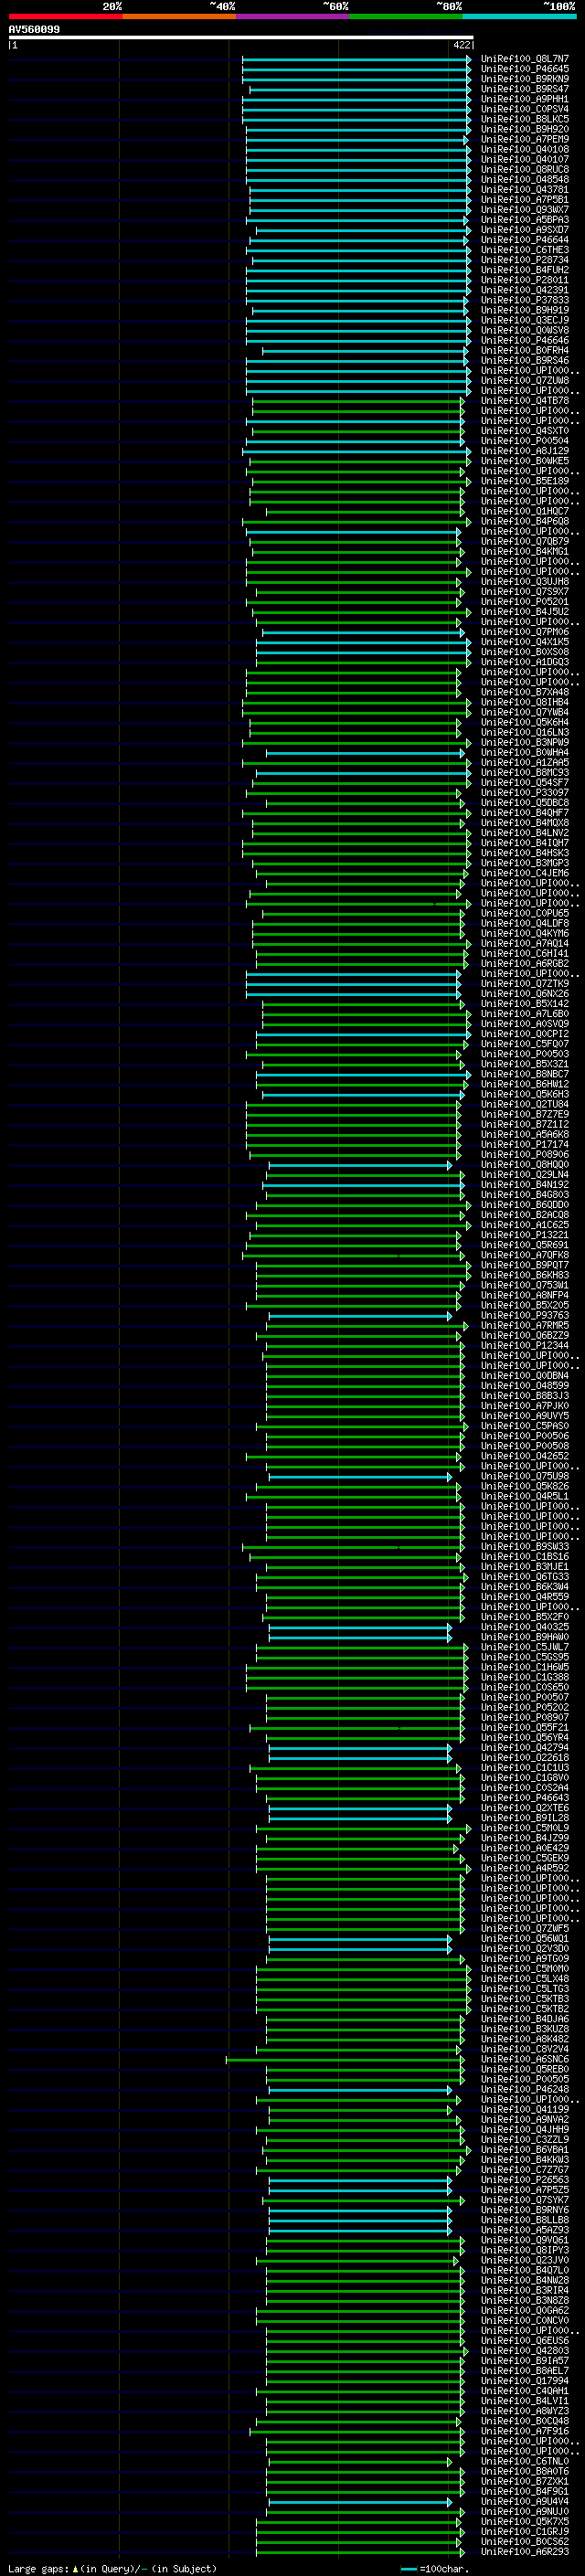Select hit label UniRef100_P08906
The height and width of the screenshot is (2576, 585).
click(525, 1154)
